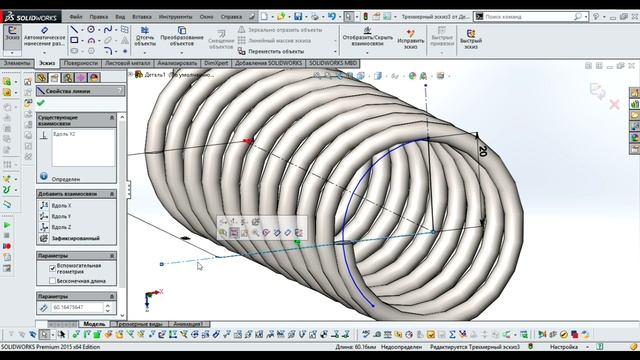Switch to Листовой металл ribbon tab

127,63
